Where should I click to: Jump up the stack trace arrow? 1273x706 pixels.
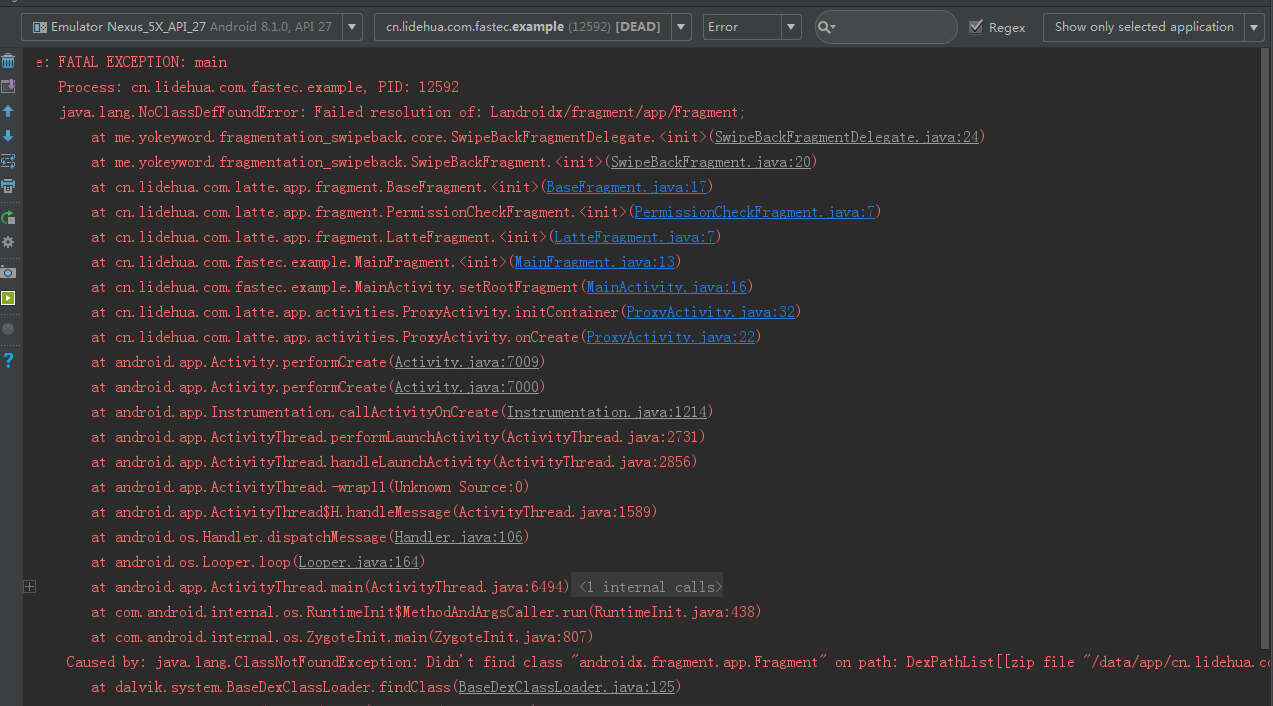(8, 112)
